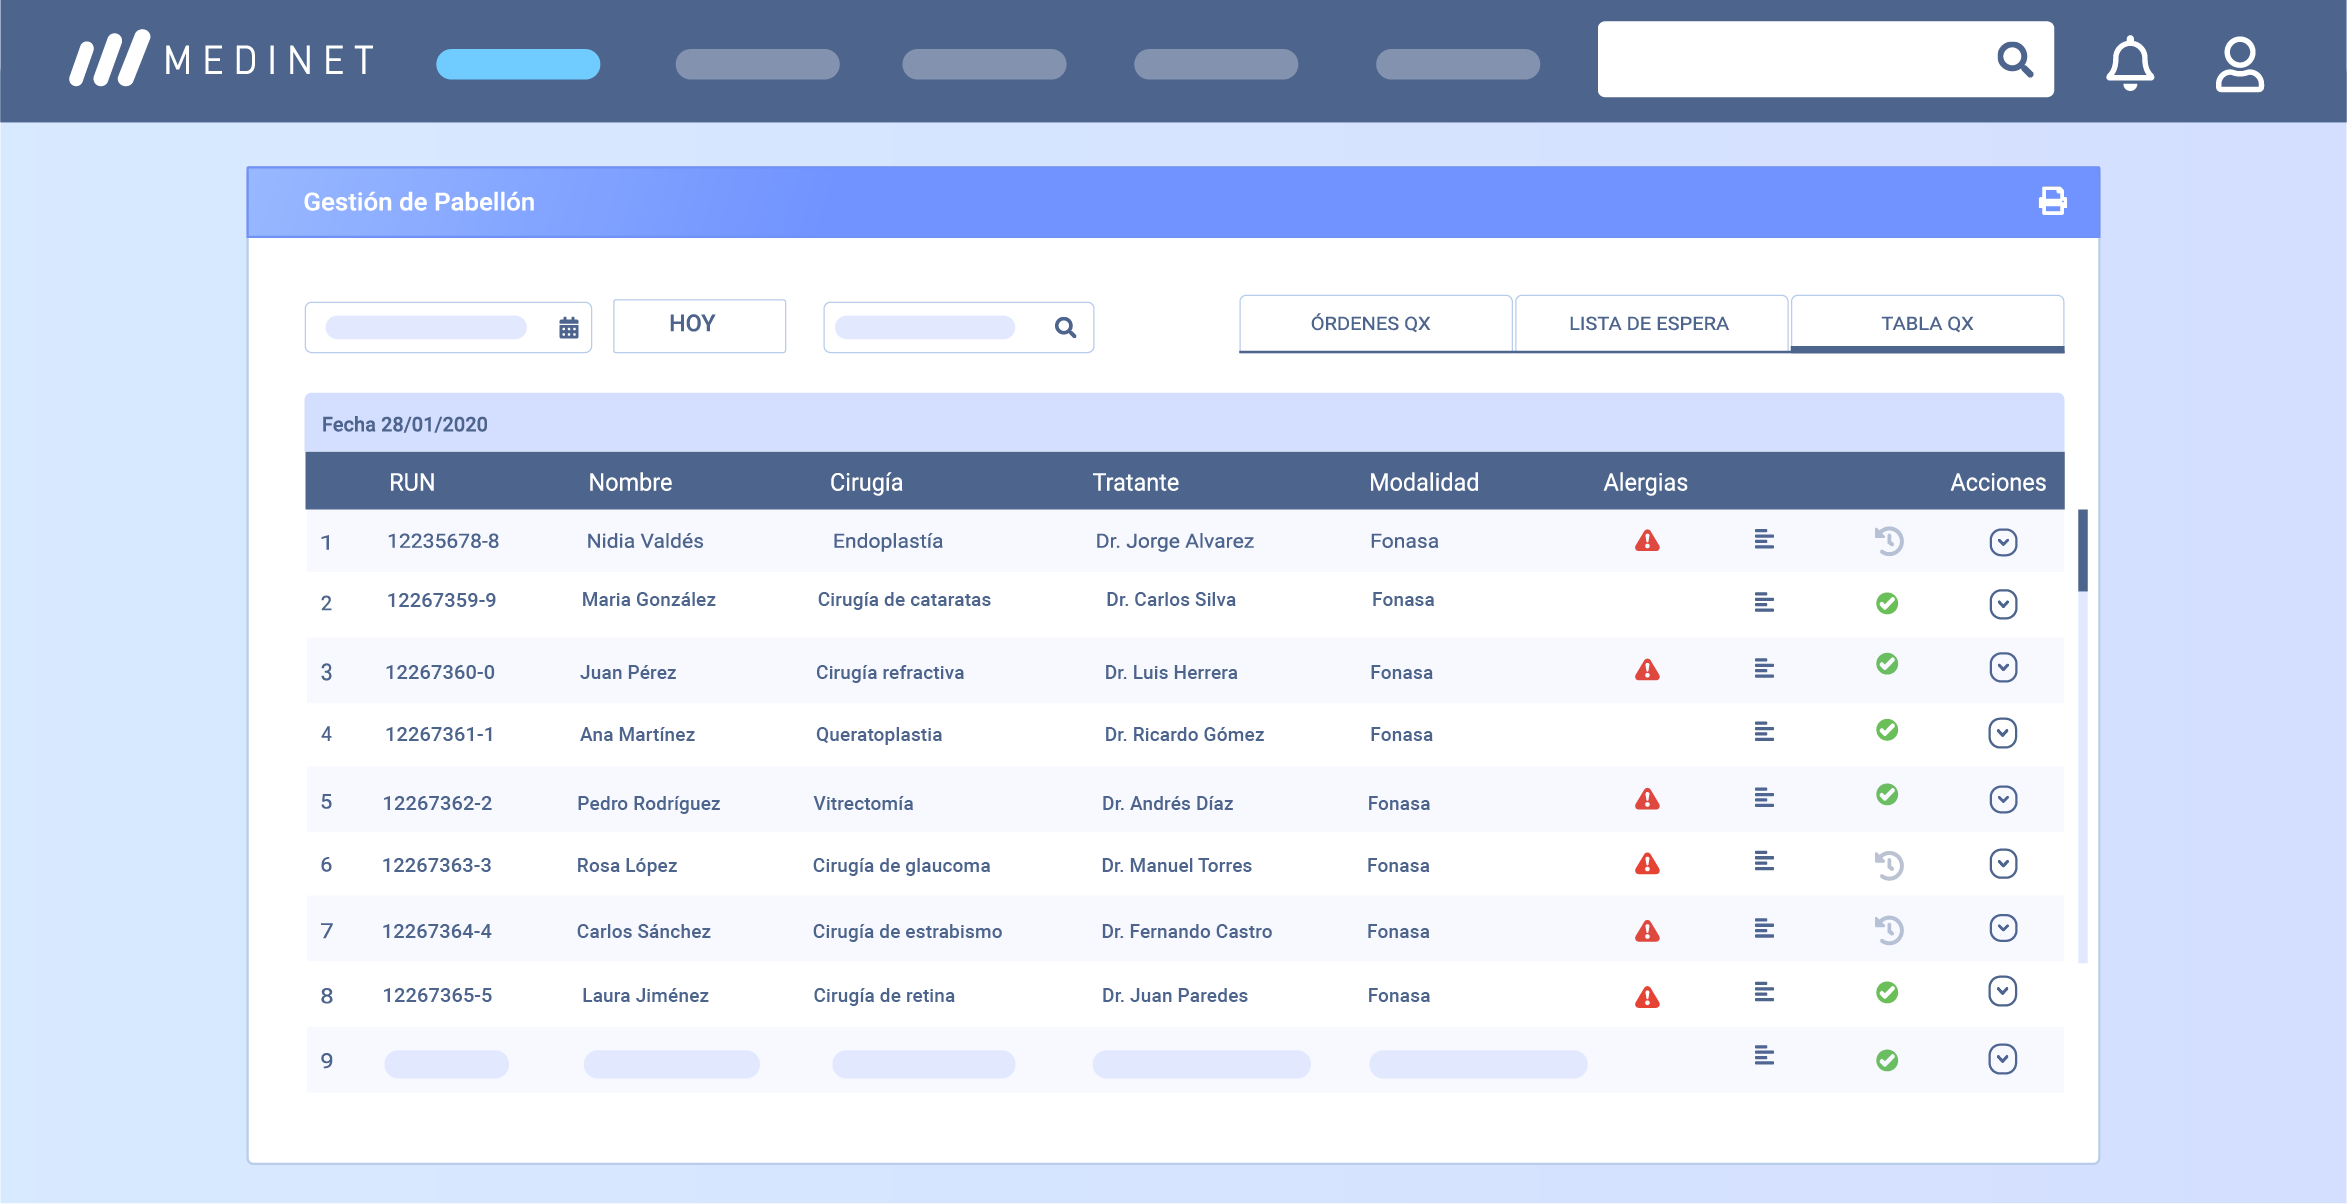Click the allergy warning icon for Nidia Valdés
2347x1204 pixels.
(1647, 541)
